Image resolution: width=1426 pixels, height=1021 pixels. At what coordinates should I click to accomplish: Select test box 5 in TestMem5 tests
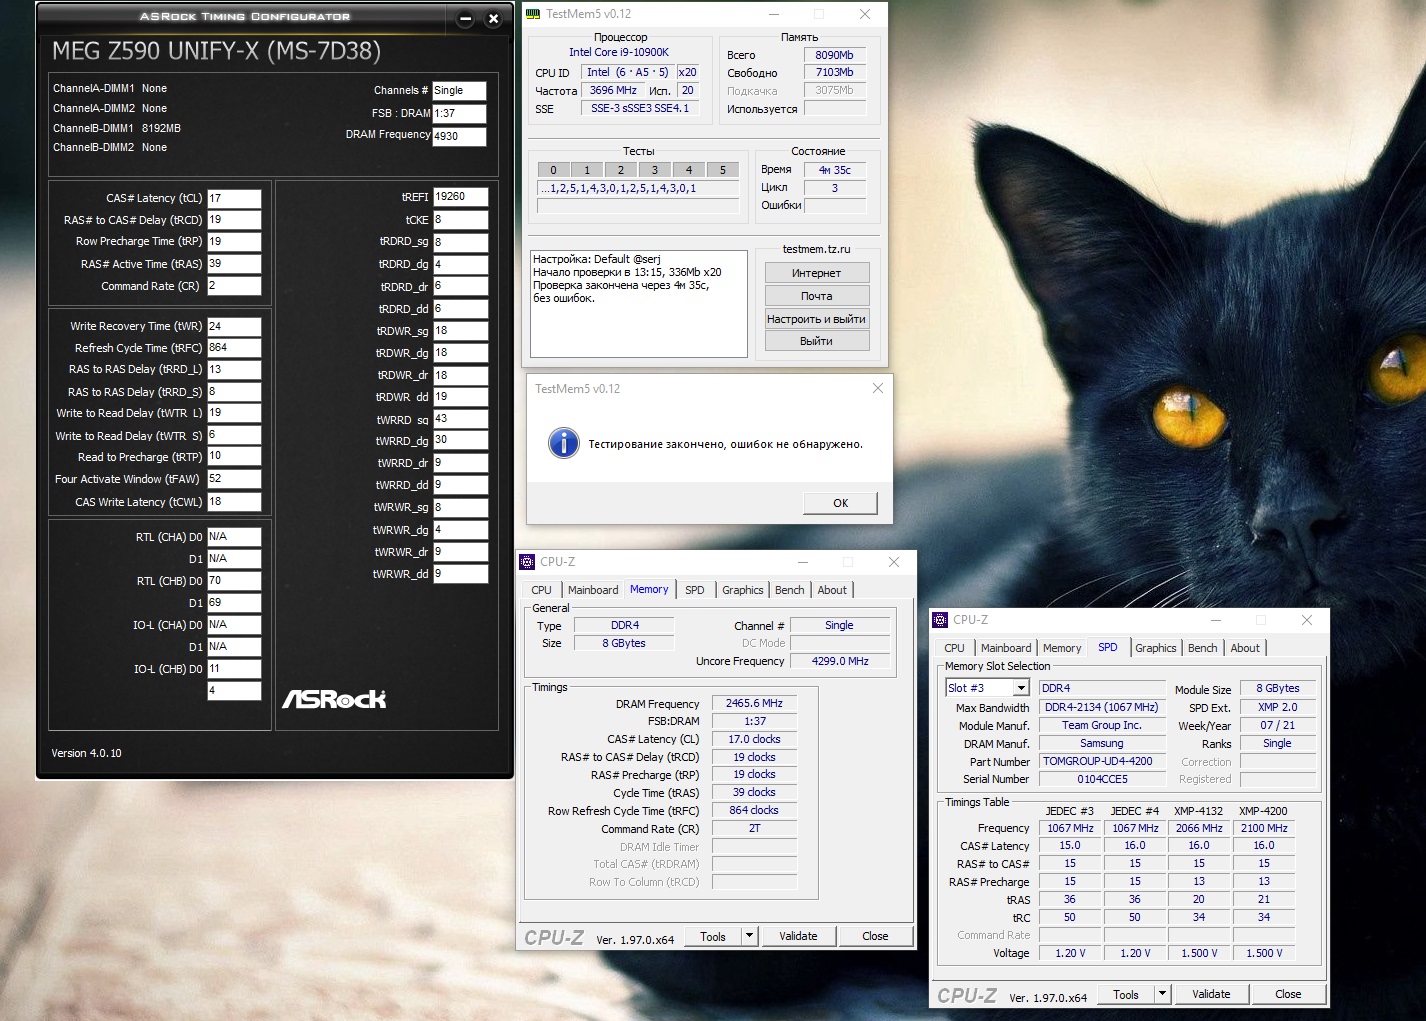click(x=723, y=170)
